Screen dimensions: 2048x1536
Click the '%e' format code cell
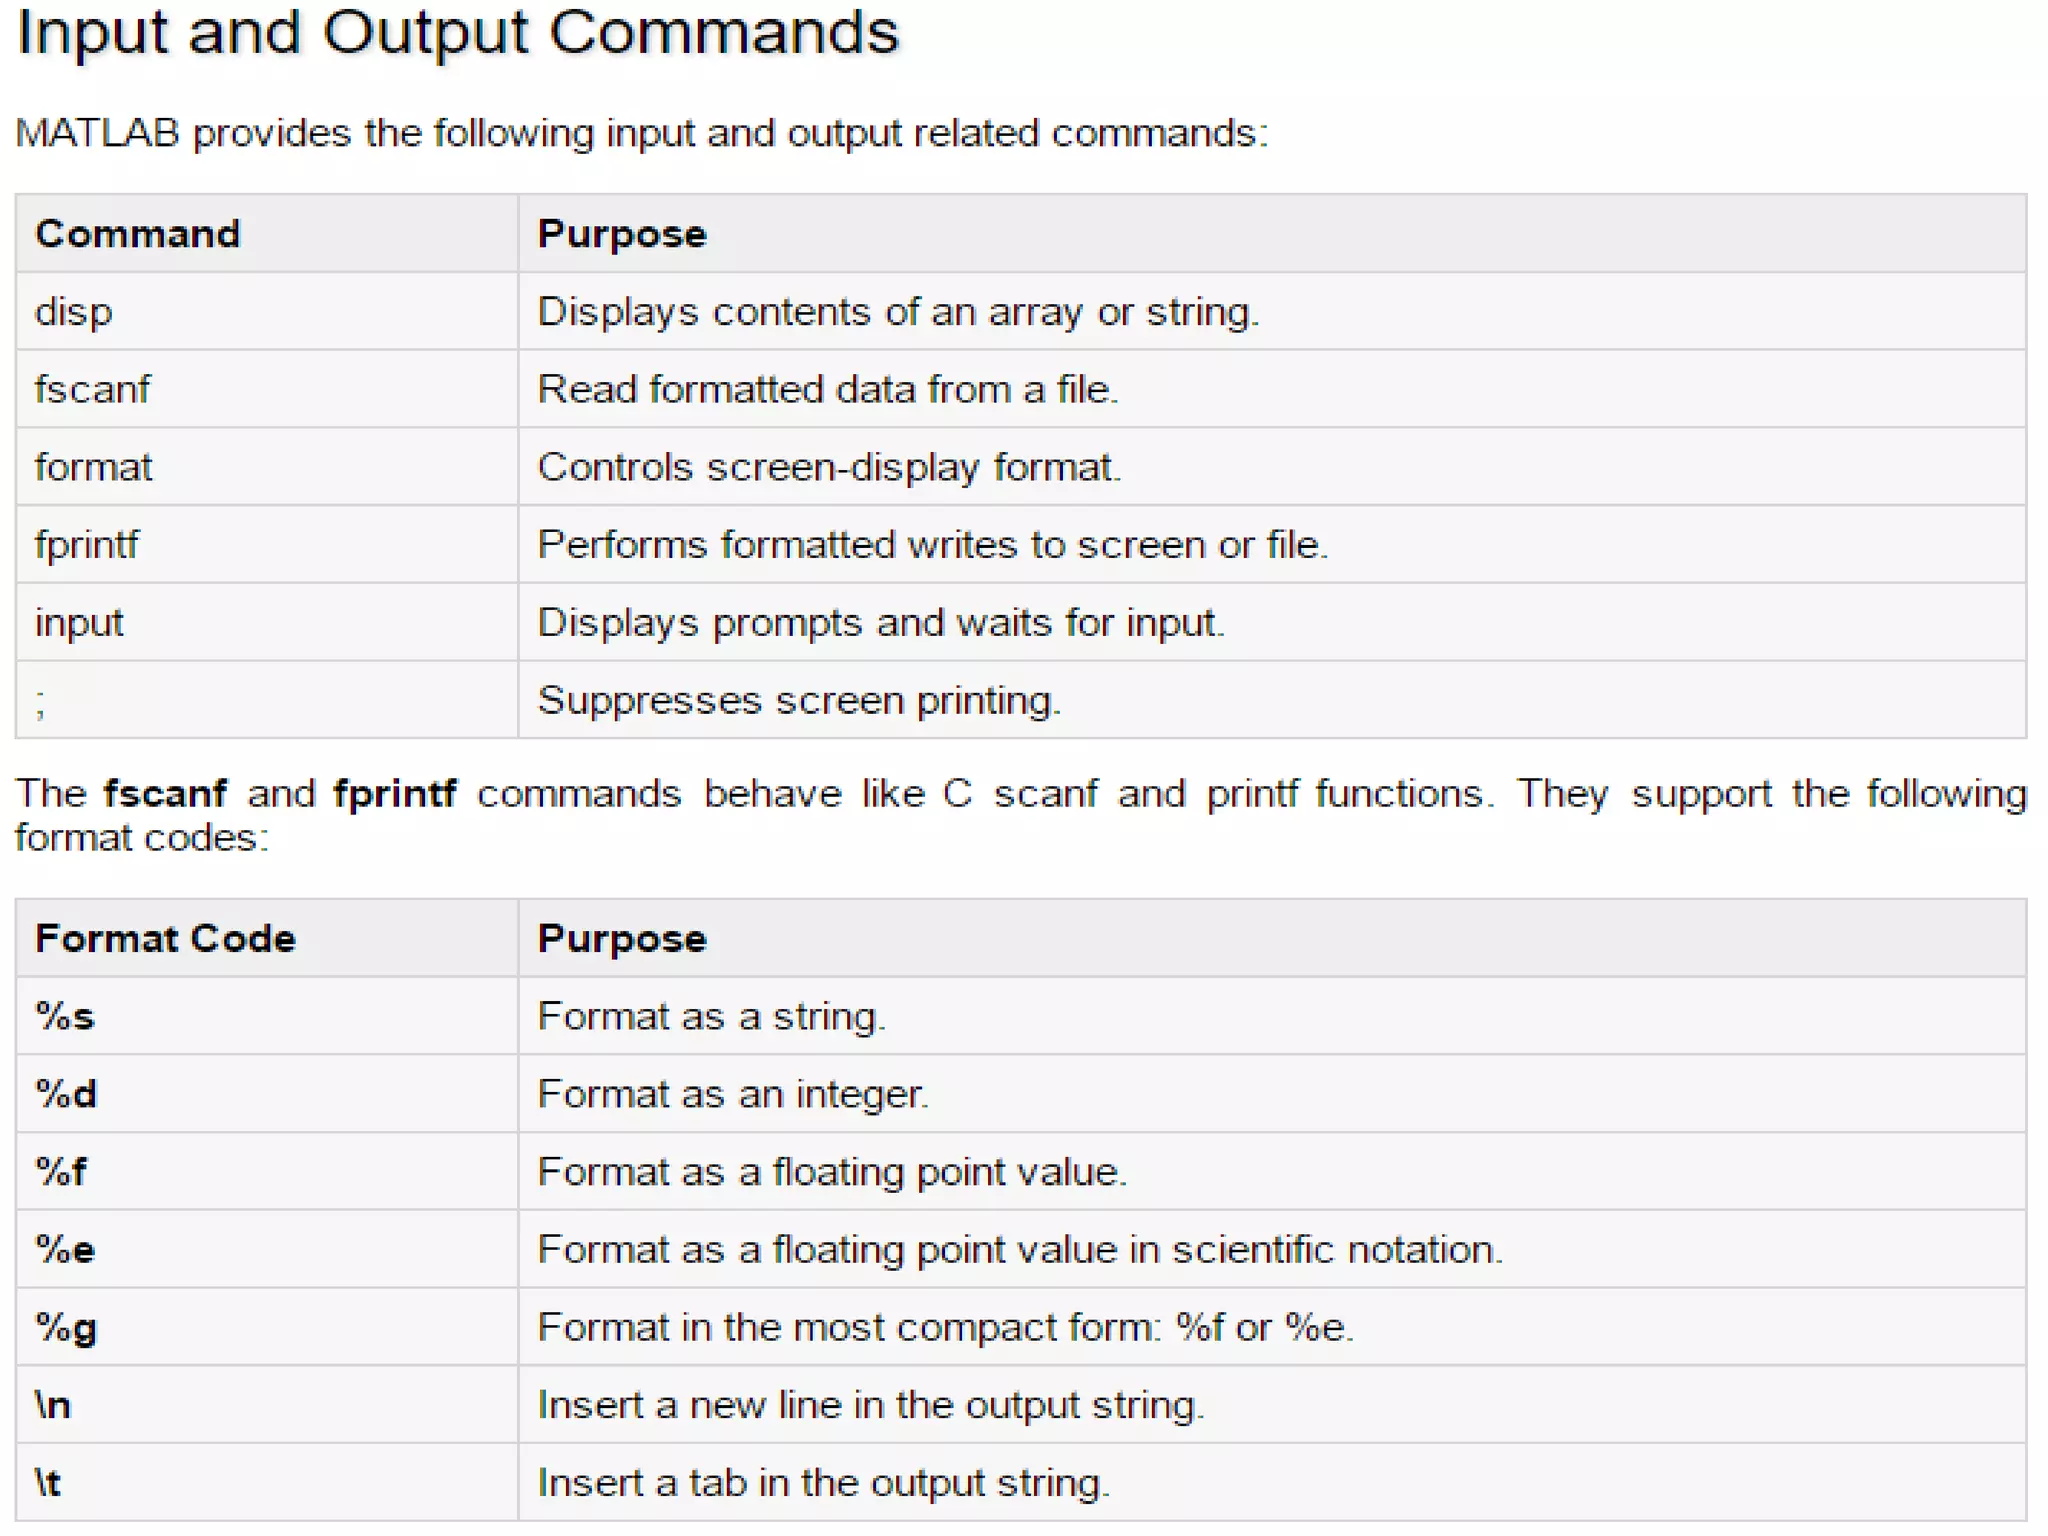pos(267,1249)
